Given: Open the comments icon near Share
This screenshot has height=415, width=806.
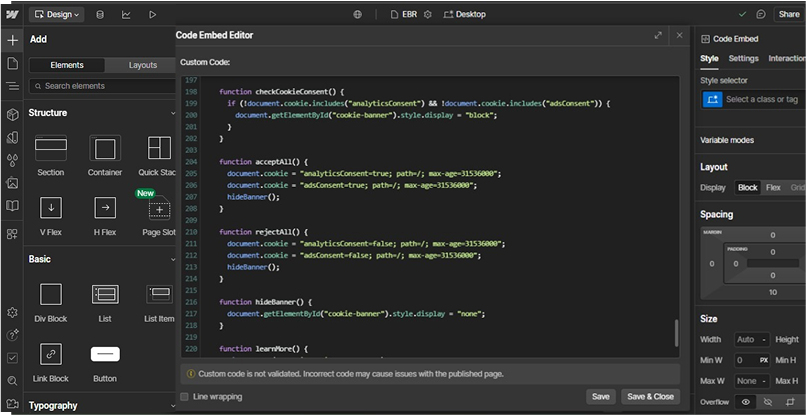Looking at the screenshot, I should click(x=761, y=15).
